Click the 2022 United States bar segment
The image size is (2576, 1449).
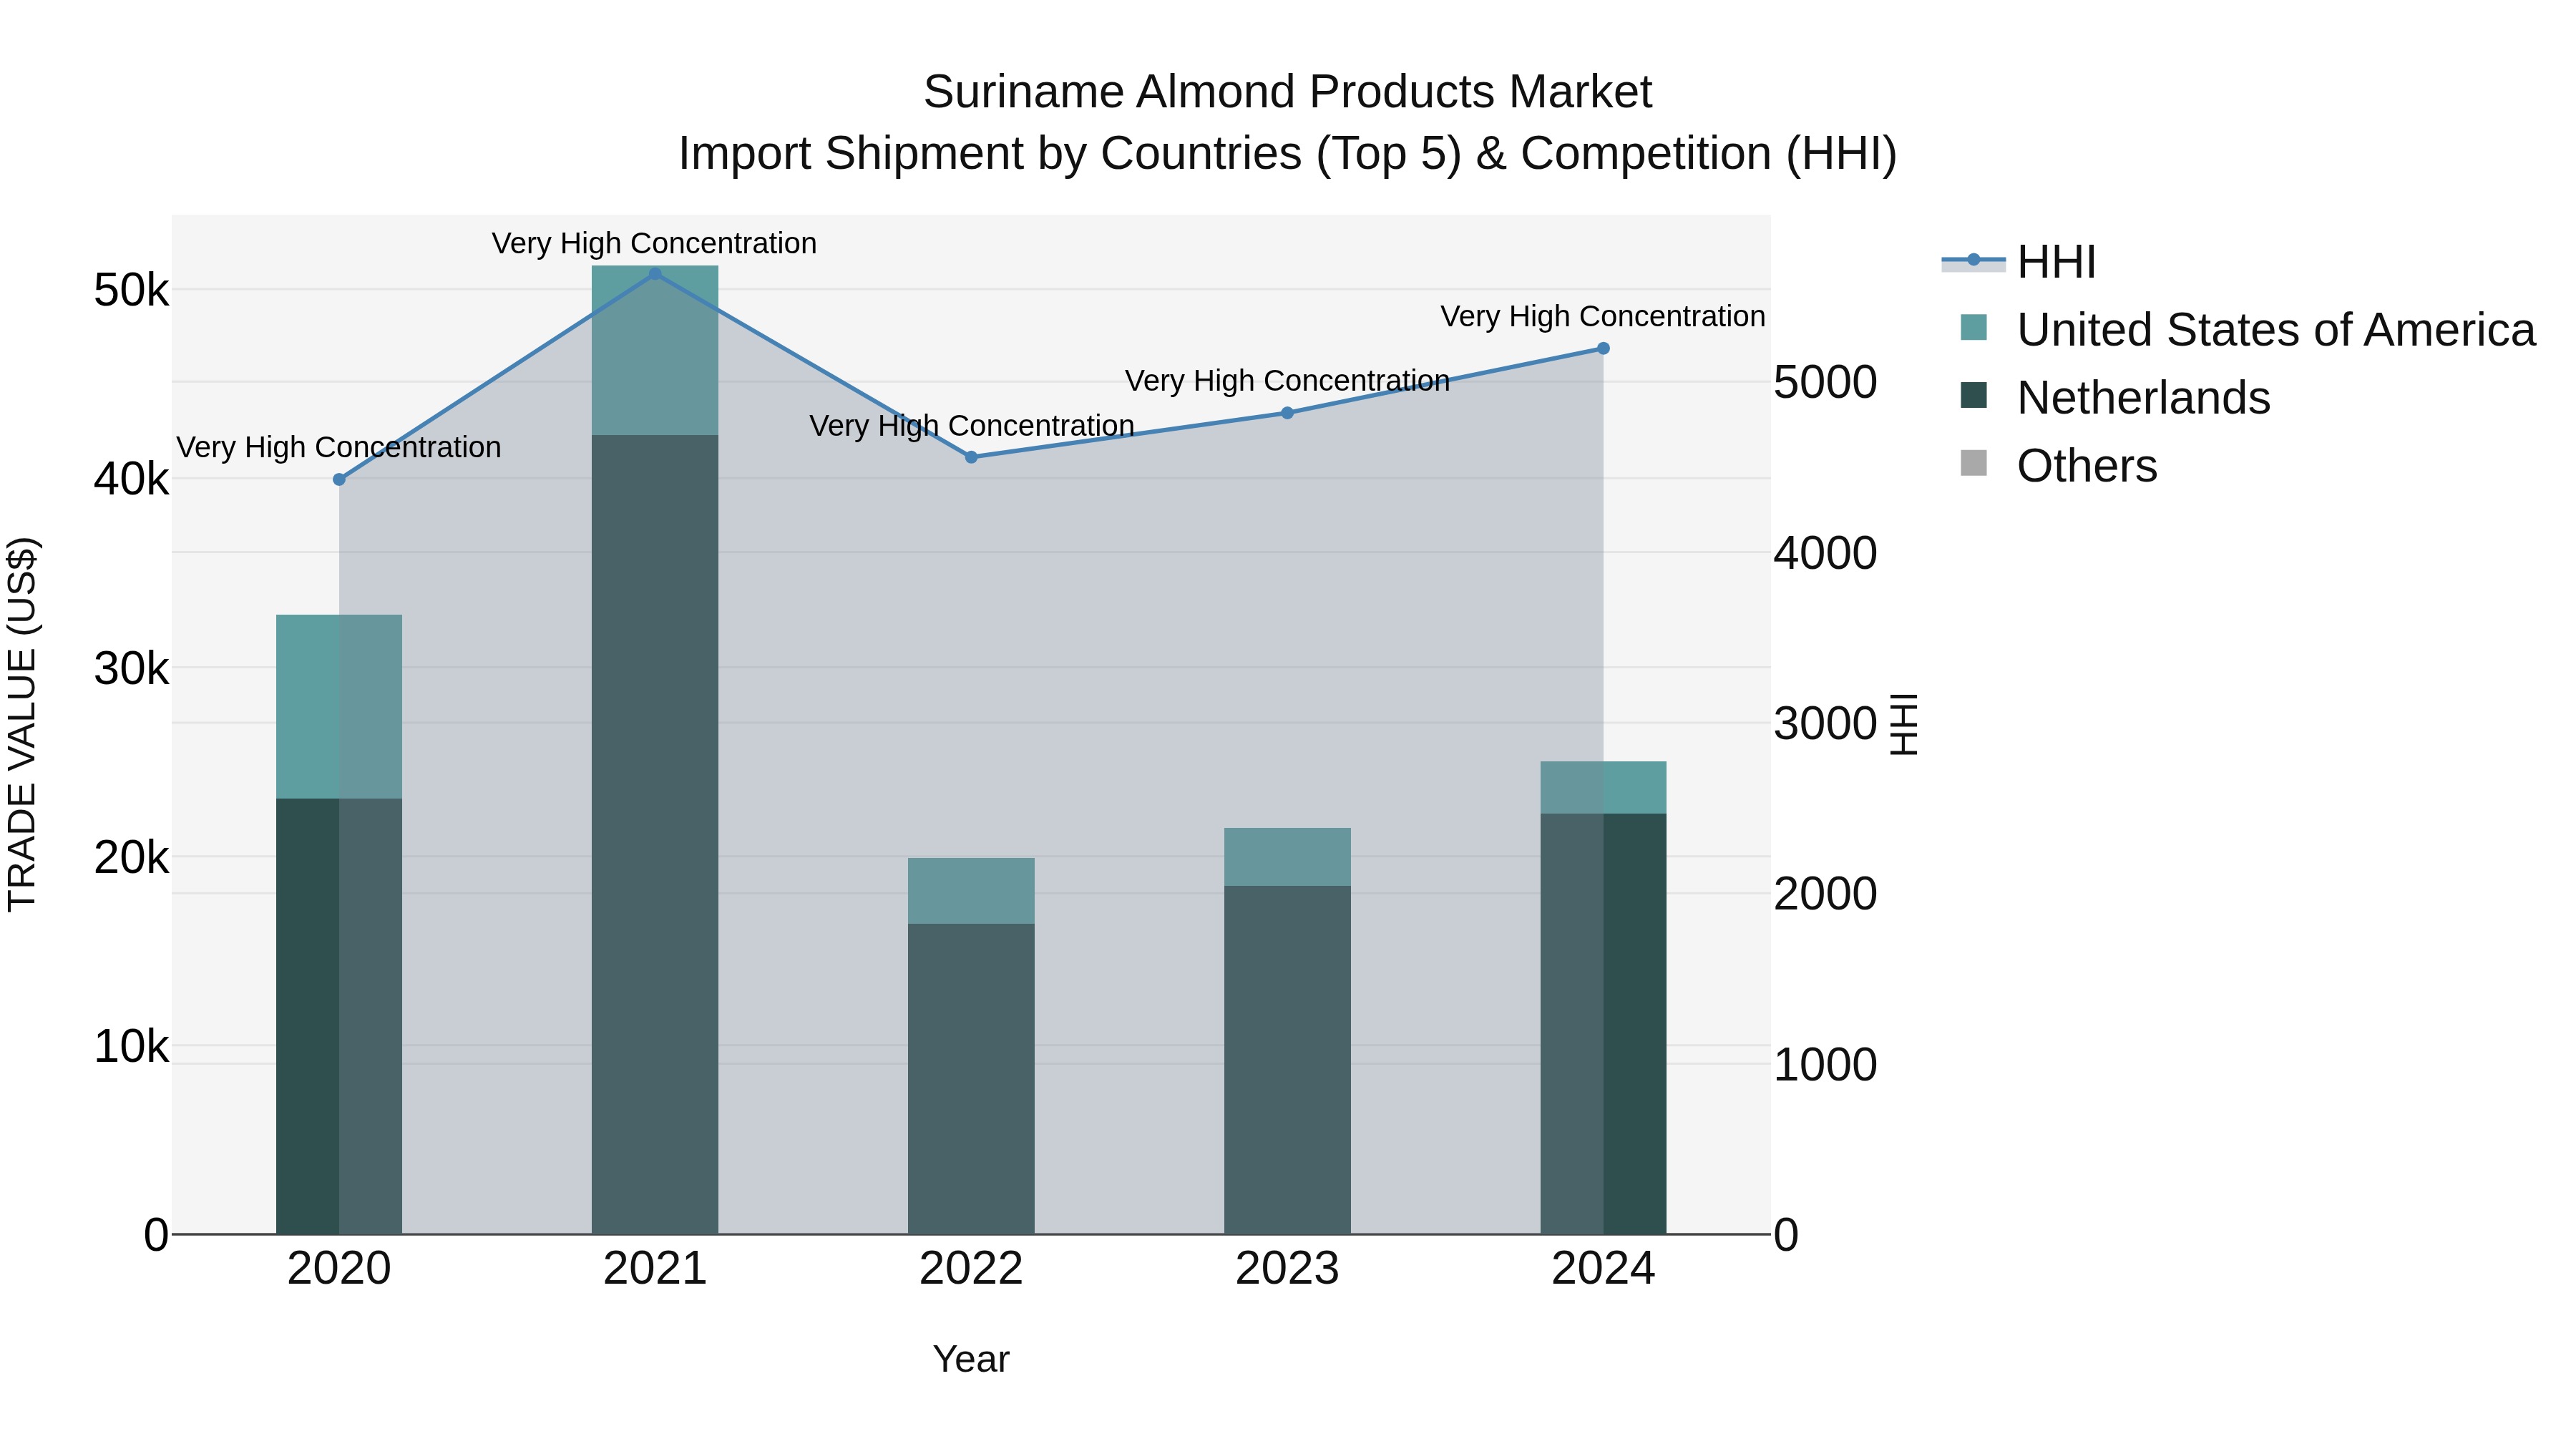coord(971,891)
